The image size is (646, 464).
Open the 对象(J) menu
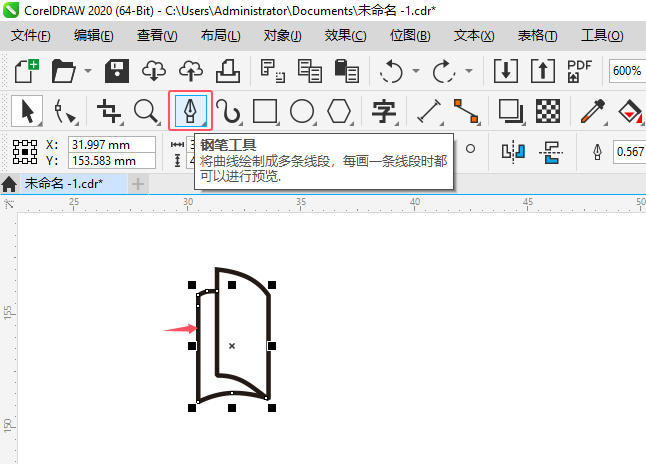pos(283,35)
